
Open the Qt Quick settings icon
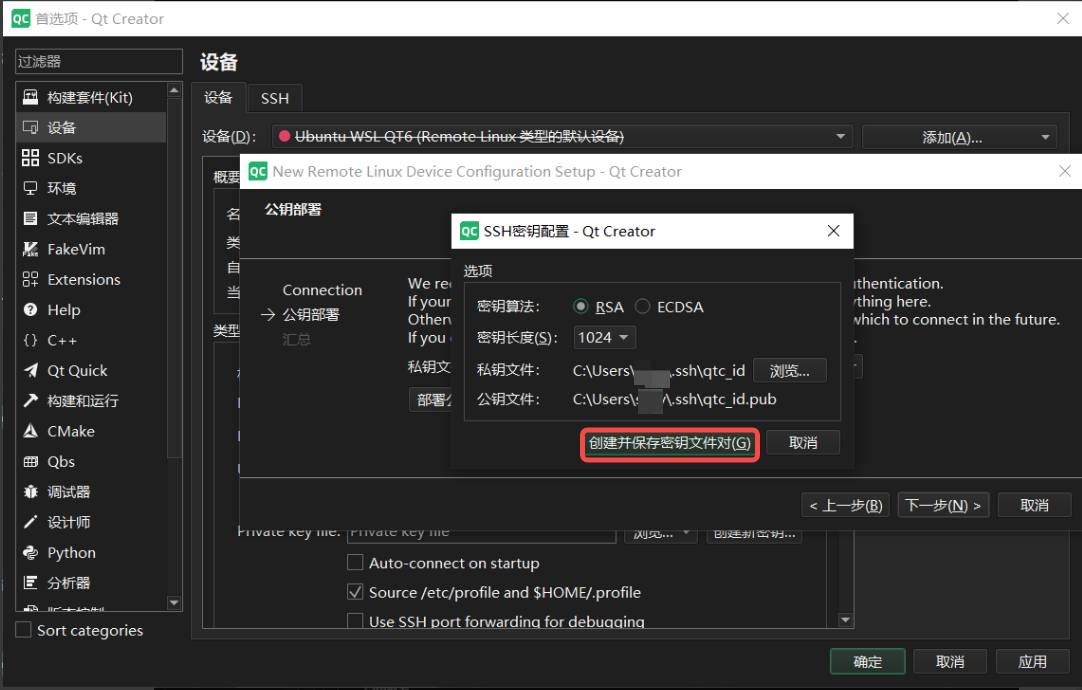(x=30, y=371)
